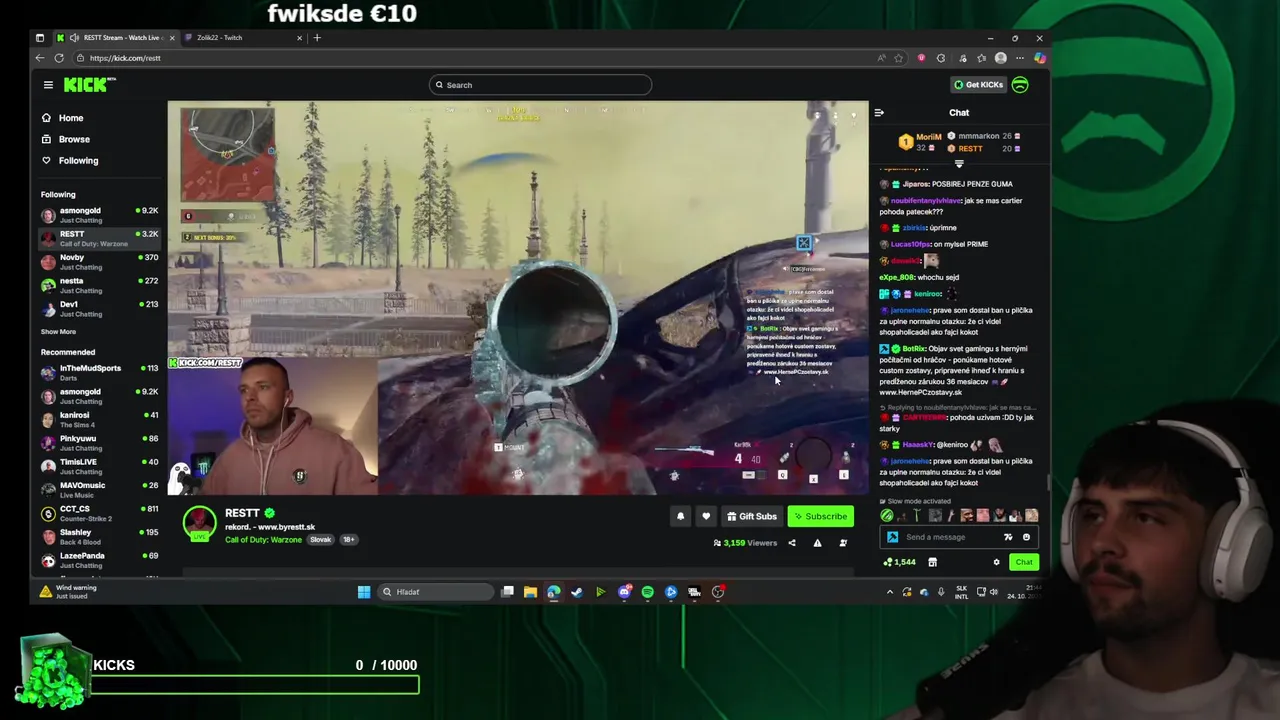Click the Slovak language tag
1280x720 pixels.
[320, 540]
